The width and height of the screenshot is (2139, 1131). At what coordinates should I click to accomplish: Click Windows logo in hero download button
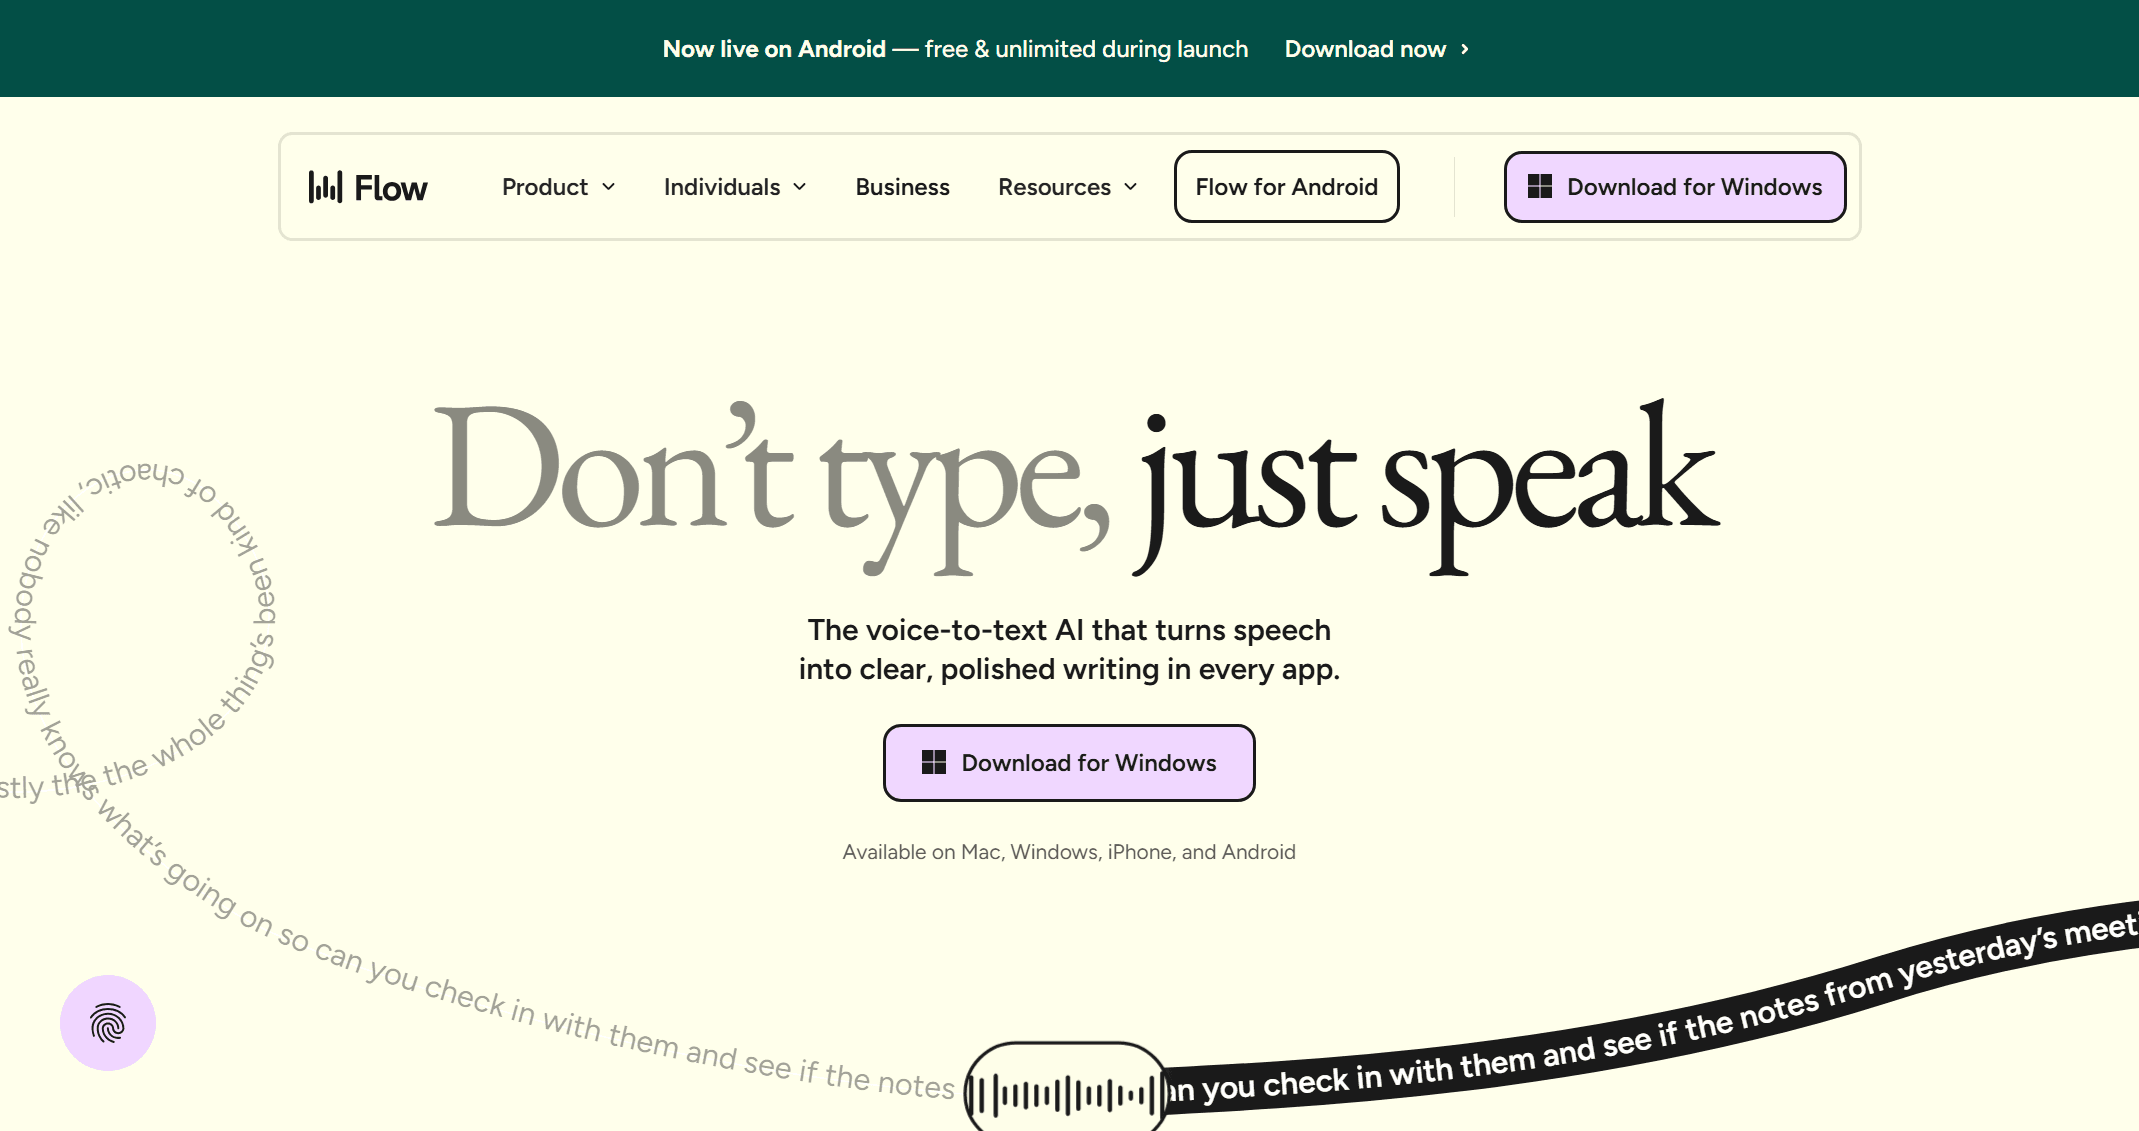click(933, 763)
